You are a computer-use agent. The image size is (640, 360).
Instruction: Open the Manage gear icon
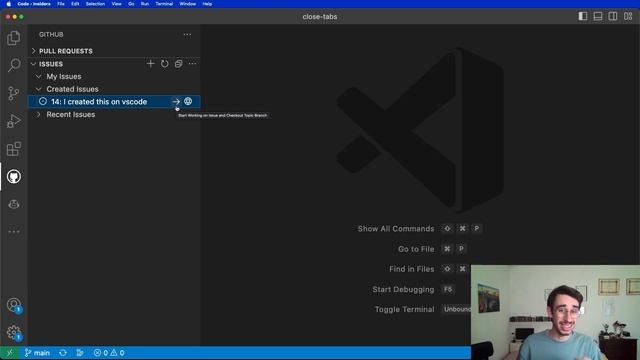(x=13, y=333)
